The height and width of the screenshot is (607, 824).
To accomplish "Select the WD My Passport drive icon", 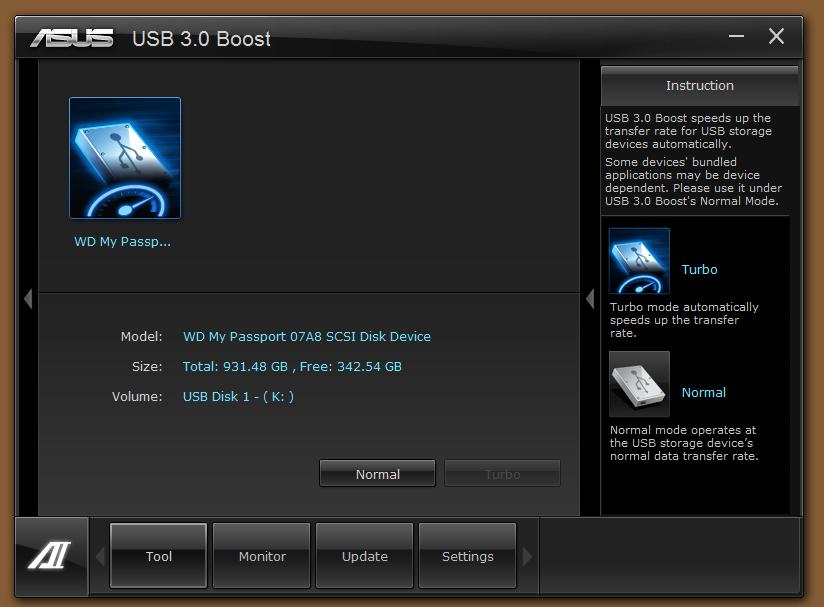I will pos(125,158).
